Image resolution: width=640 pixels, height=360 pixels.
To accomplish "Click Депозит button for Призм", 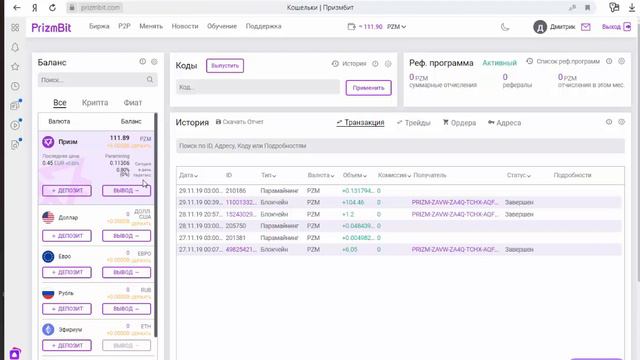I will pos(67,191).
